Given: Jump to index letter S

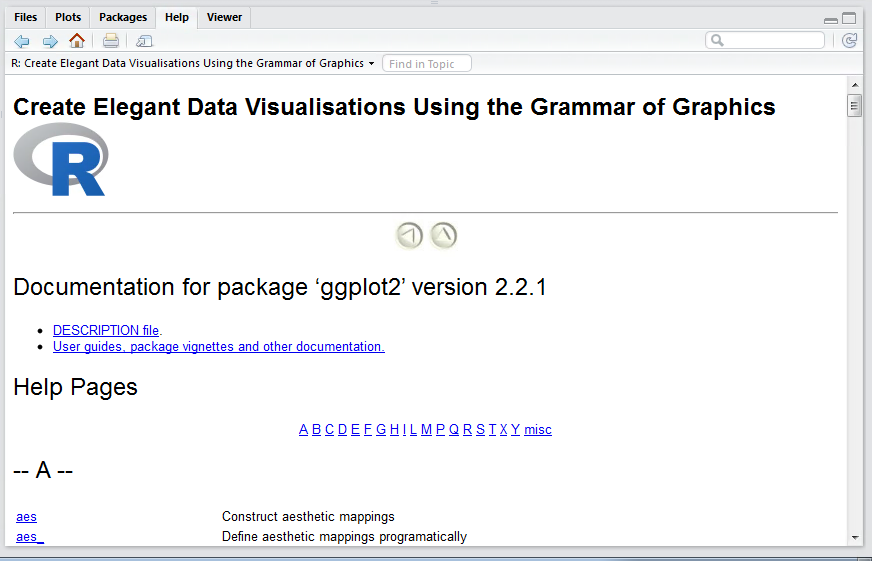Looking at the screenshot, I should pos(480,429).
